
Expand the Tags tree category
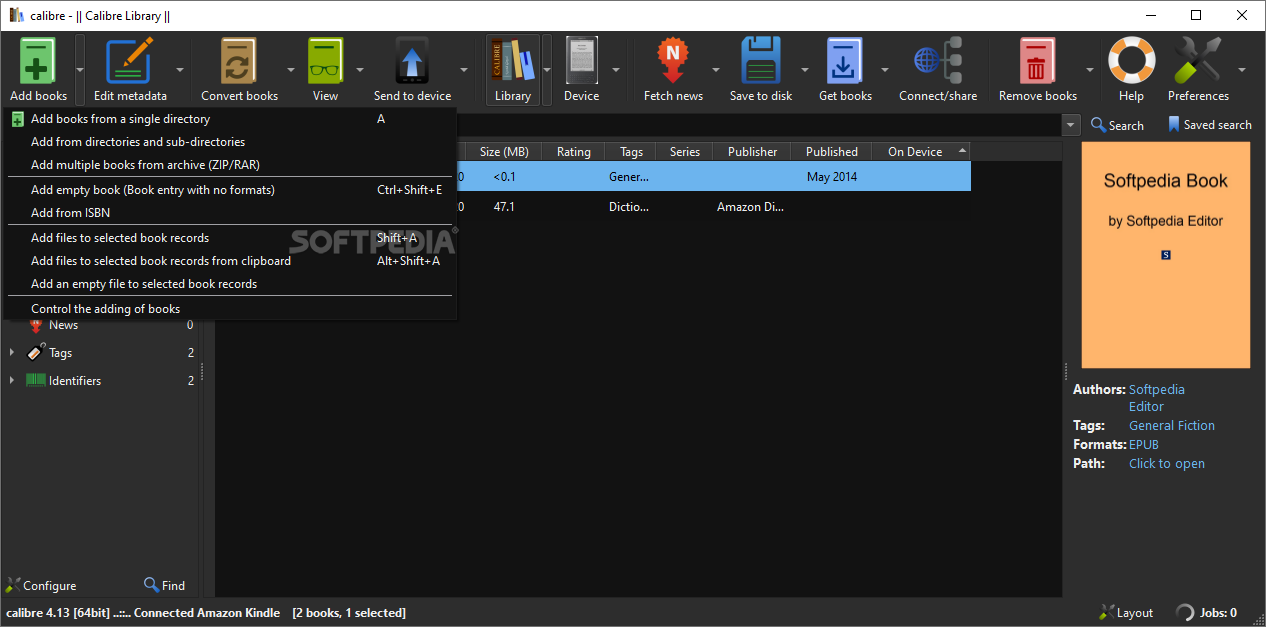click(12, 353)
